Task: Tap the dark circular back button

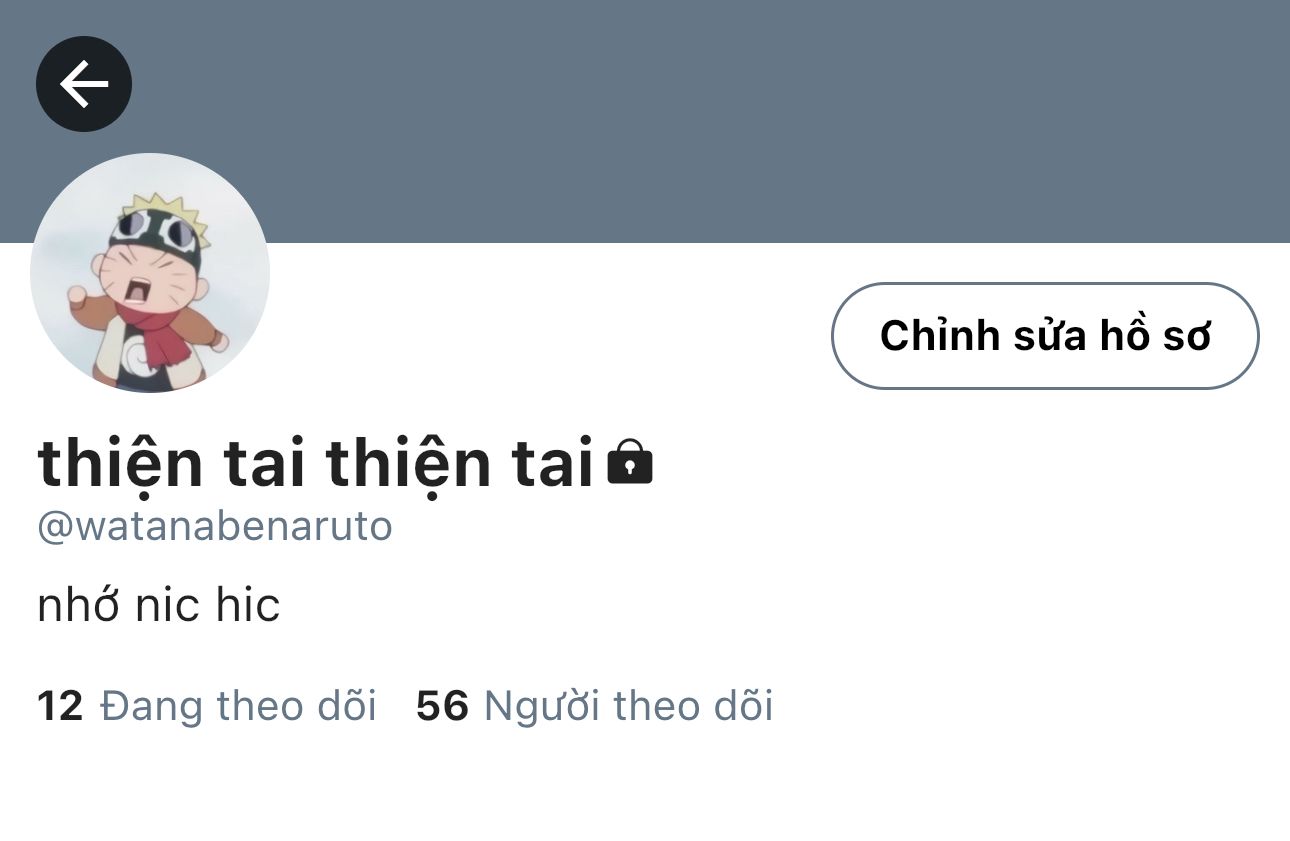Action: (x=84, y=84)
